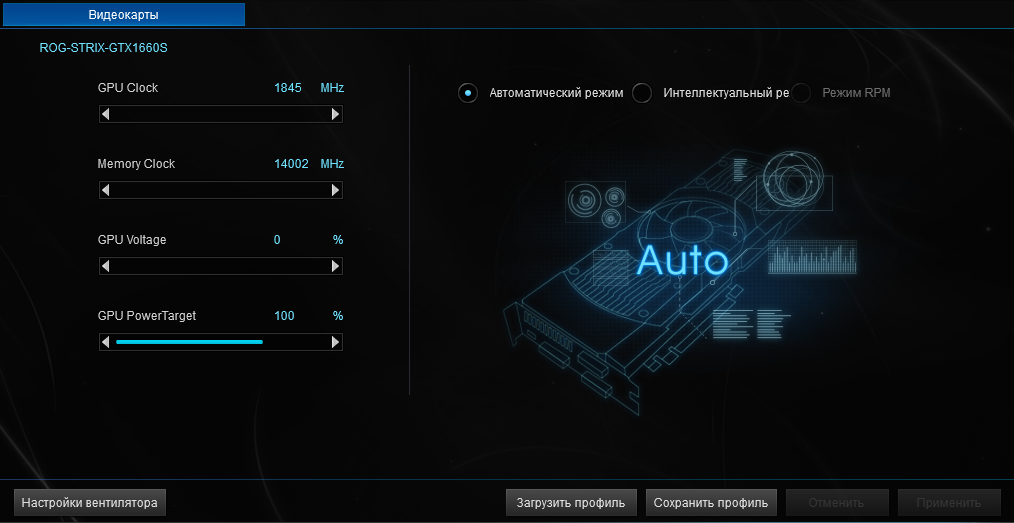Click the Memory Clock value 14002

291,164
